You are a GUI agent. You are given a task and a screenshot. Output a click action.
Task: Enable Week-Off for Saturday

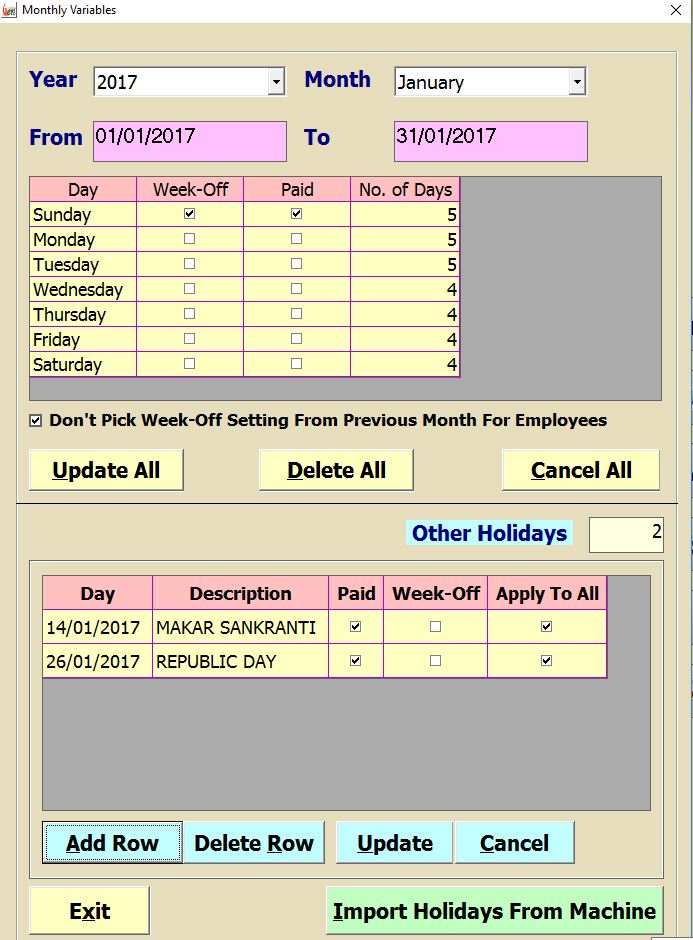[190, 364]
